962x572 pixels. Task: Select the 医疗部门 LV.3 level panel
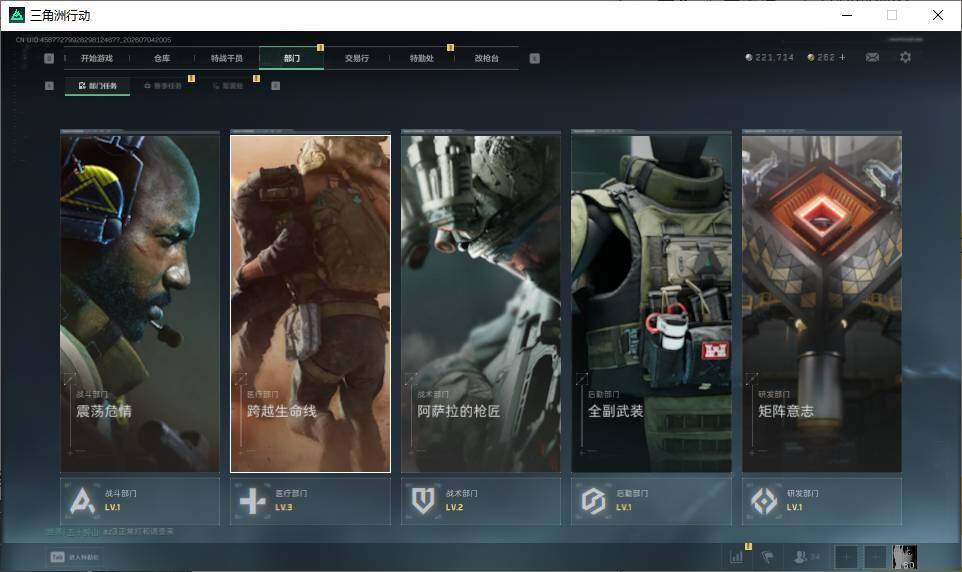(x=310, y=501)
